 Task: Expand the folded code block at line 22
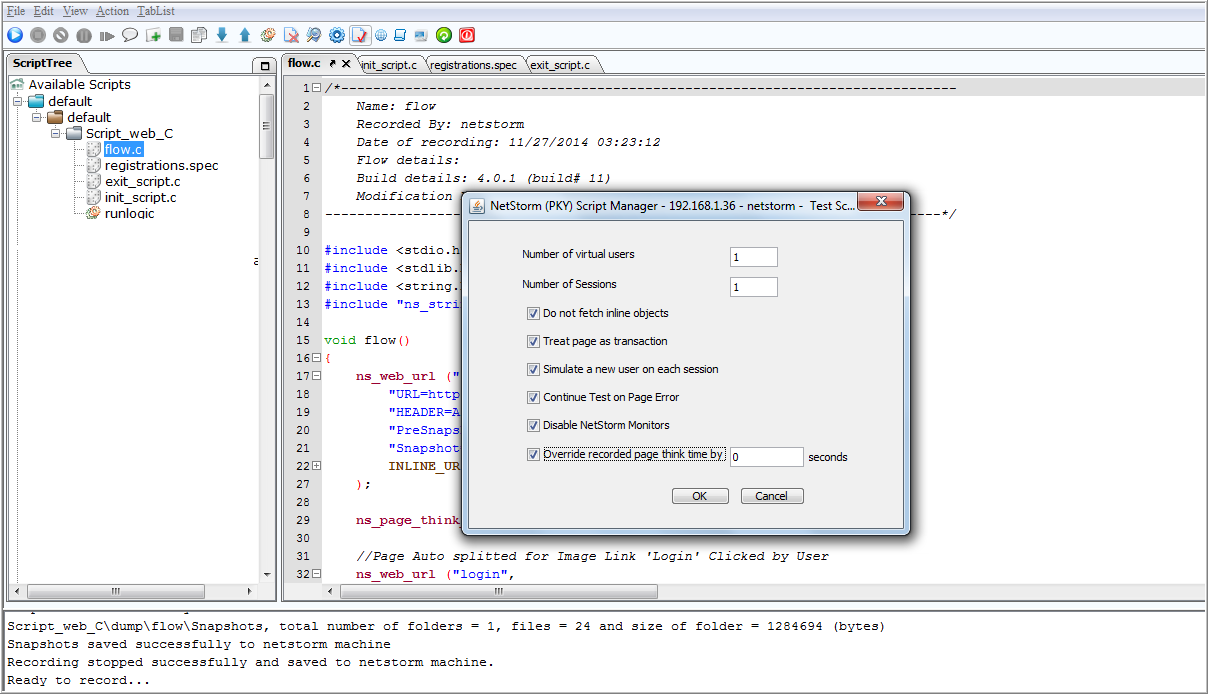click(x=316, y=466)
